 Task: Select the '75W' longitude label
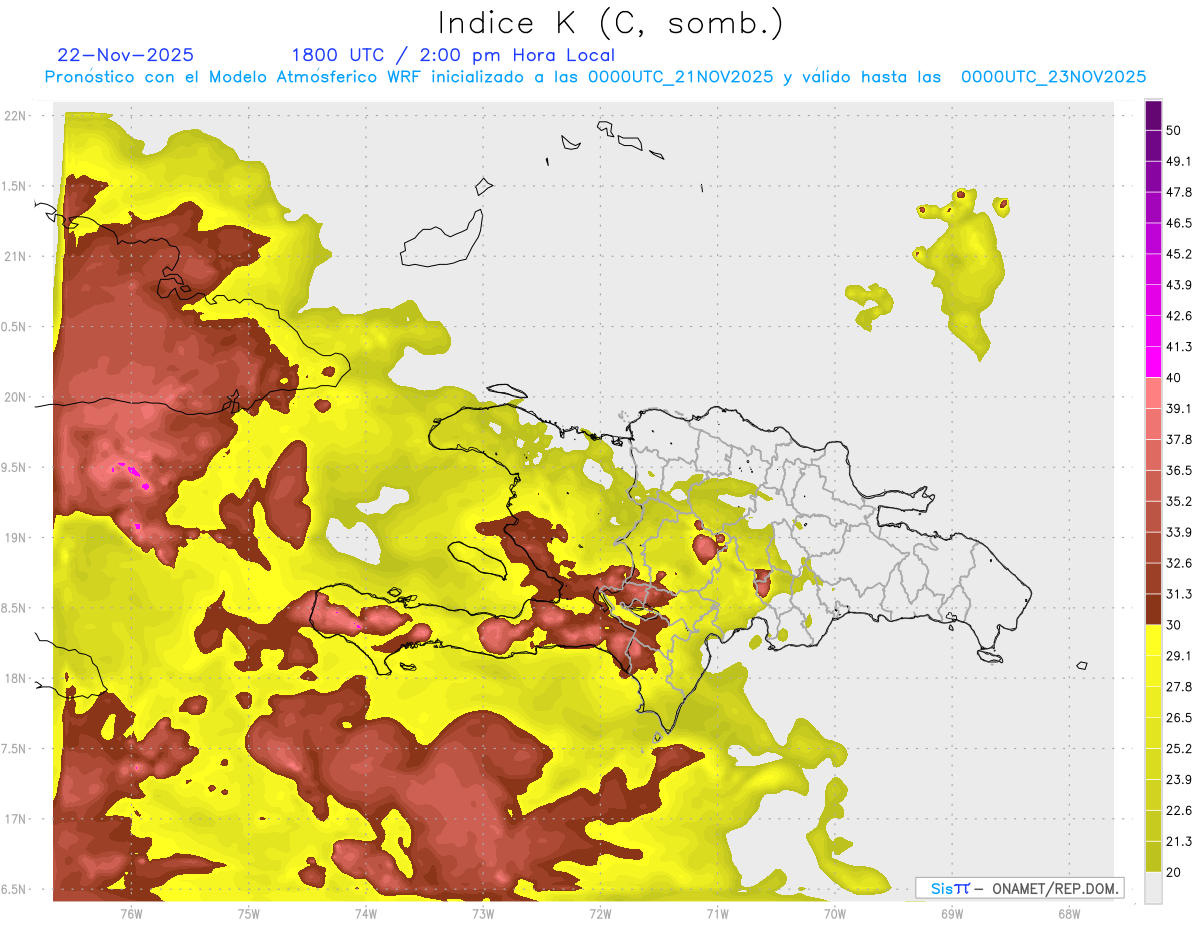[249, 913]
